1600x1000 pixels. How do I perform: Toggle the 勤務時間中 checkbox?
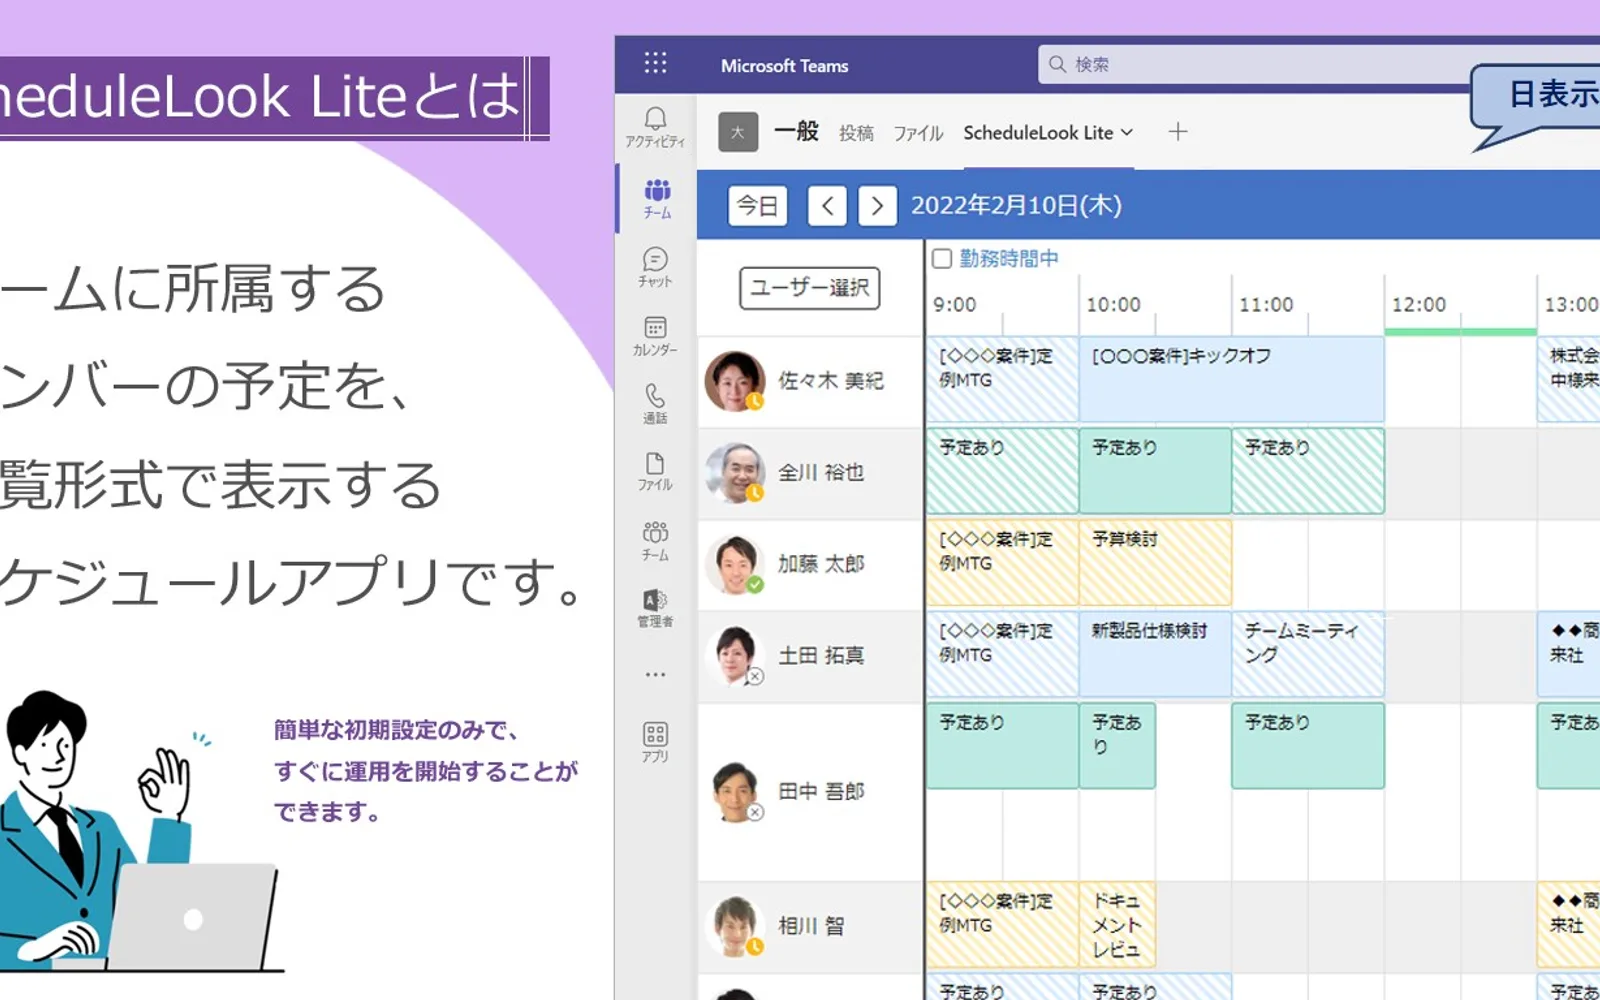[x=942, y=259]
